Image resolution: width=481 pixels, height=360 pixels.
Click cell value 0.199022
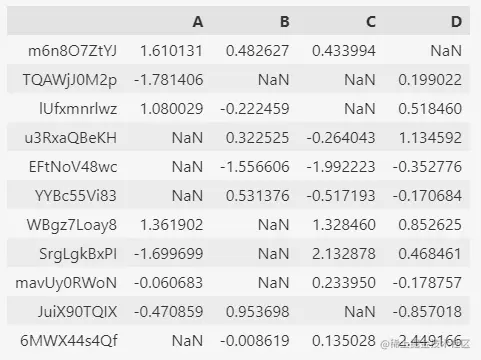(x=430, y=80)
